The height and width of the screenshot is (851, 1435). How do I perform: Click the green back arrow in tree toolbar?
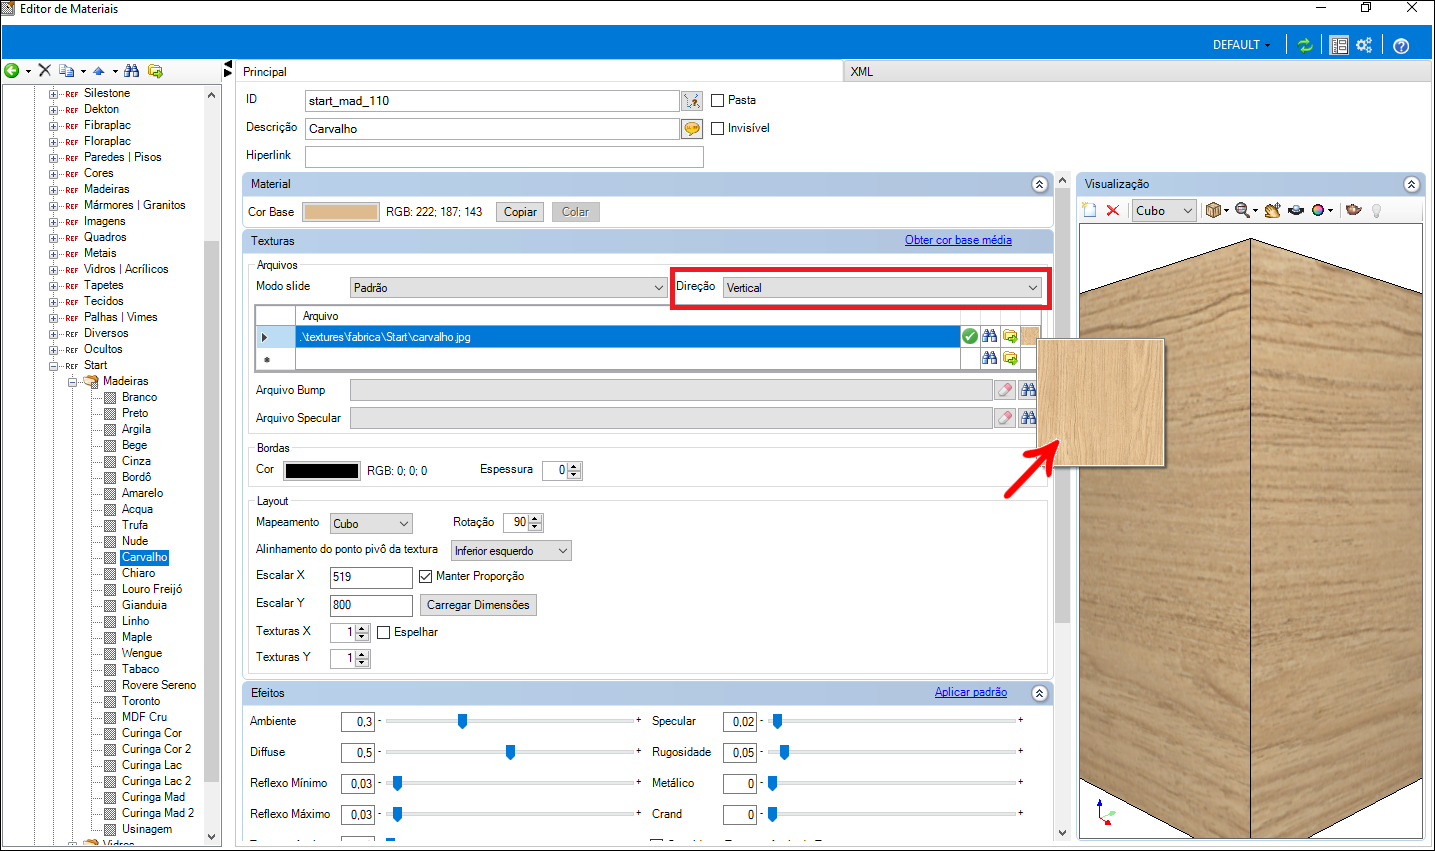(12, 71)
